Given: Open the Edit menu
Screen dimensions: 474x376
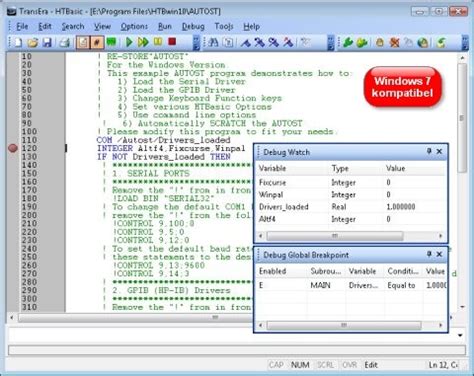Looking at the screenshot, I should pyautogui.click(x=45, y=26).
